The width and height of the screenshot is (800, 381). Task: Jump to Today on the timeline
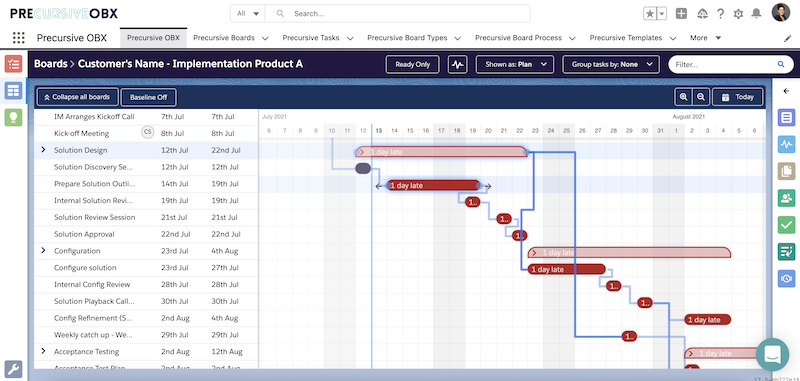737,96
